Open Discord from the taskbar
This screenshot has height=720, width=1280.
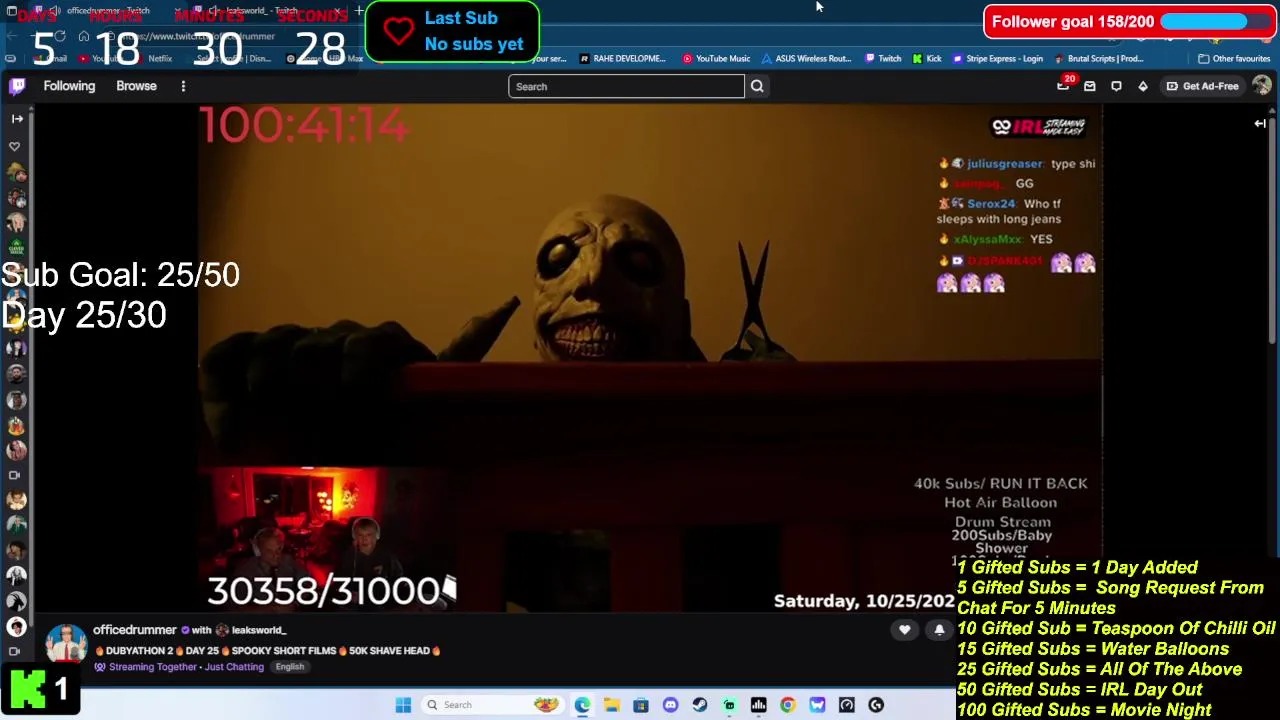click(670, 705)
